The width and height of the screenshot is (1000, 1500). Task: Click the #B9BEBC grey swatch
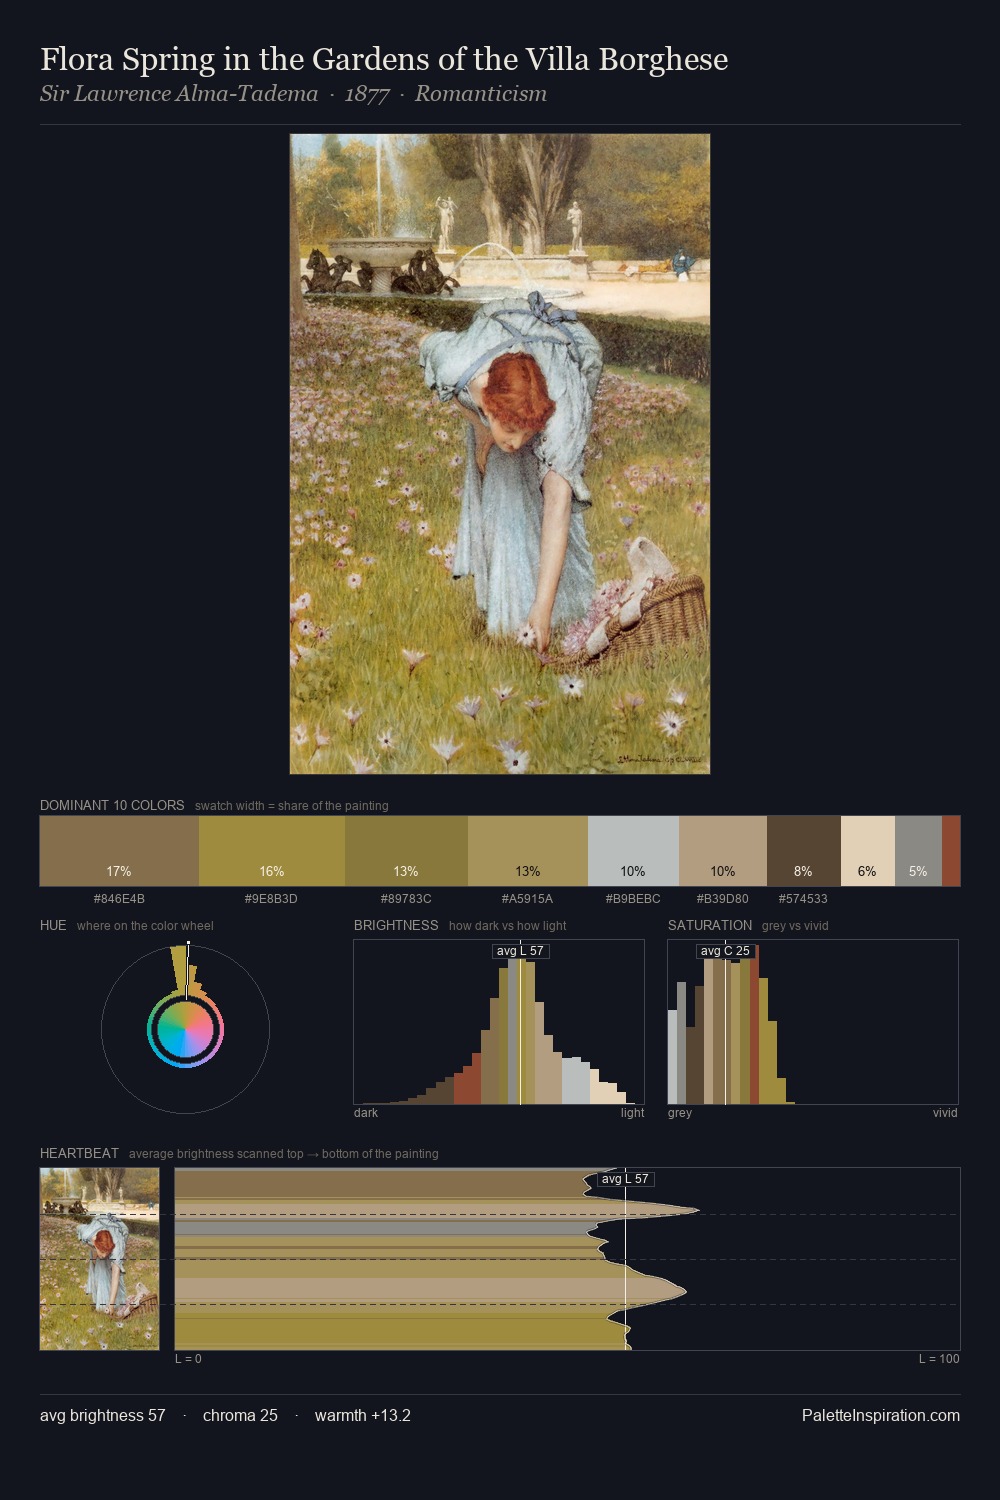[x=633, y=851]
